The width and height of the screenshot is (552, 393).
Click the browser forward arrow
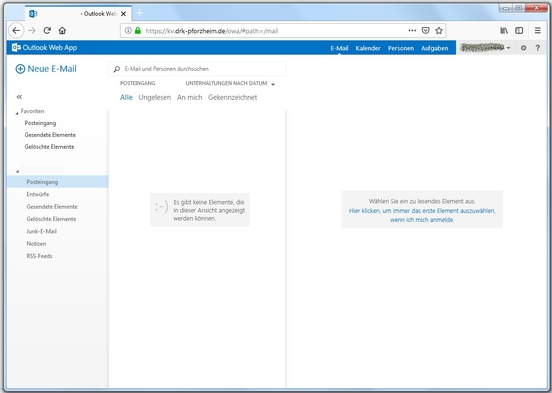click(x=32, y=31)
